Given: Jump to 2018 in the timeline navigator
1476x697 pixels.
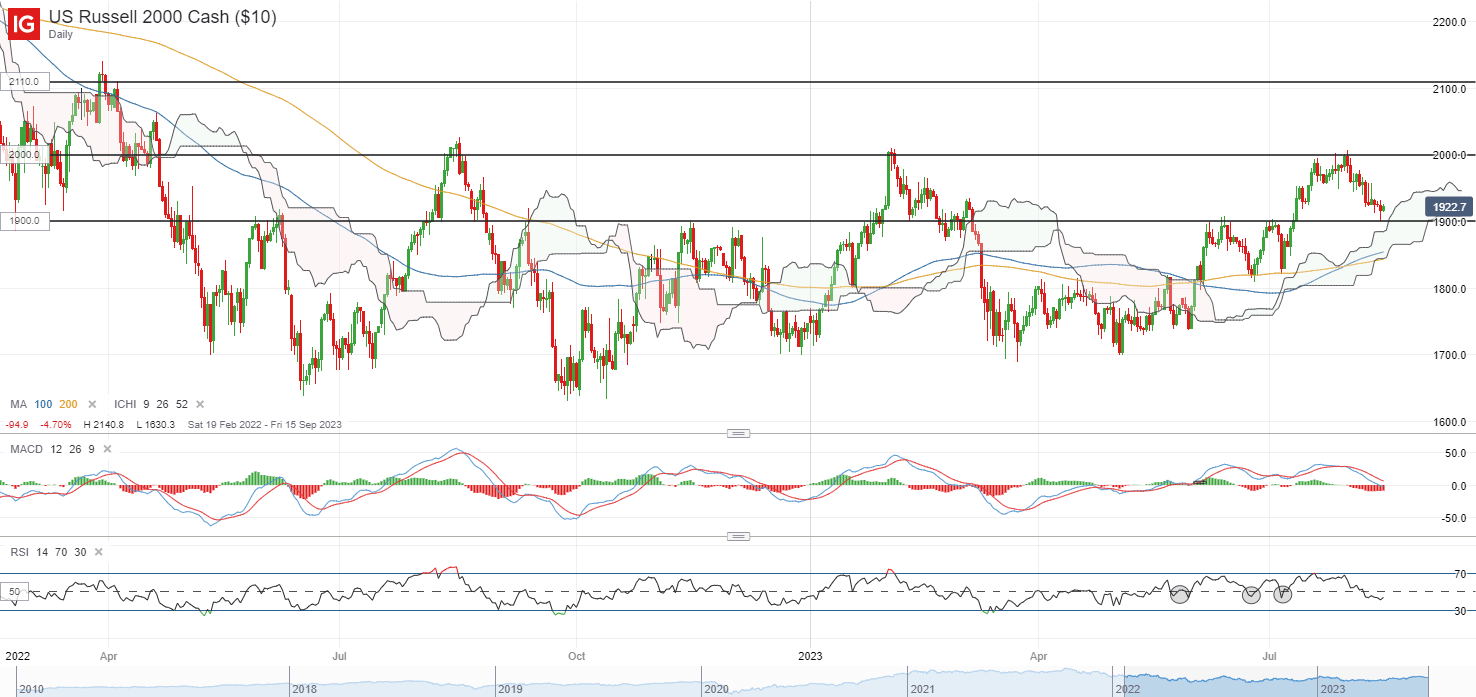Looking at the screenshot, I should (305, 690).
